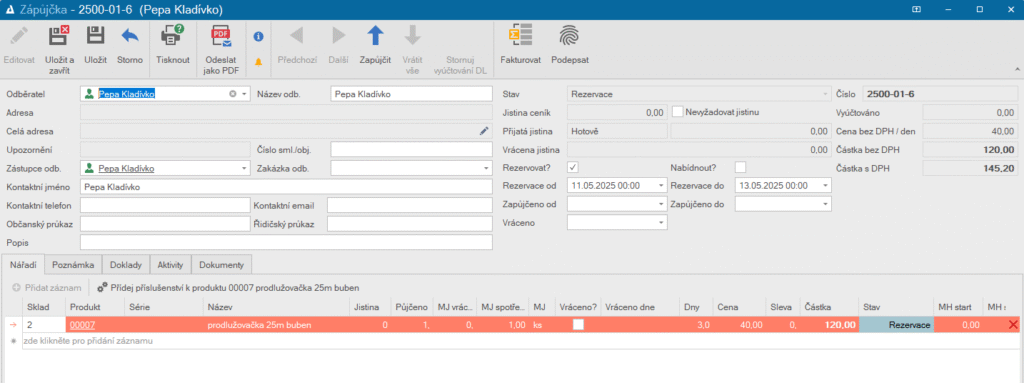Click the Kontaktní telefon input field

coord(165,205)
